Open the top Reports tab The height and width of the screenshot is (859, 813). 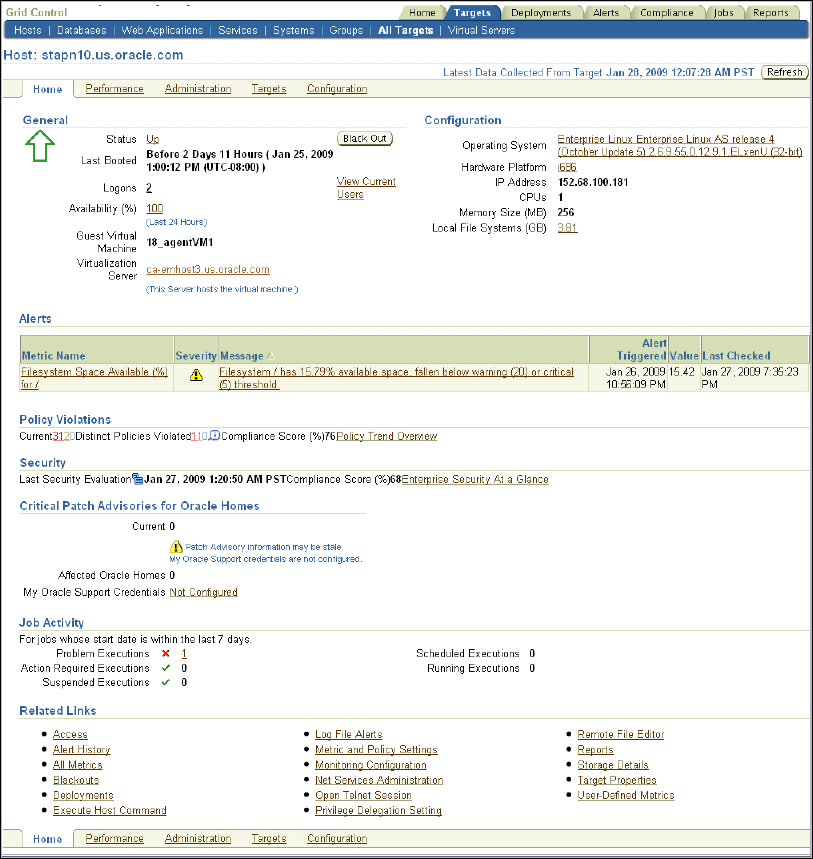click(x=770, y=13)
